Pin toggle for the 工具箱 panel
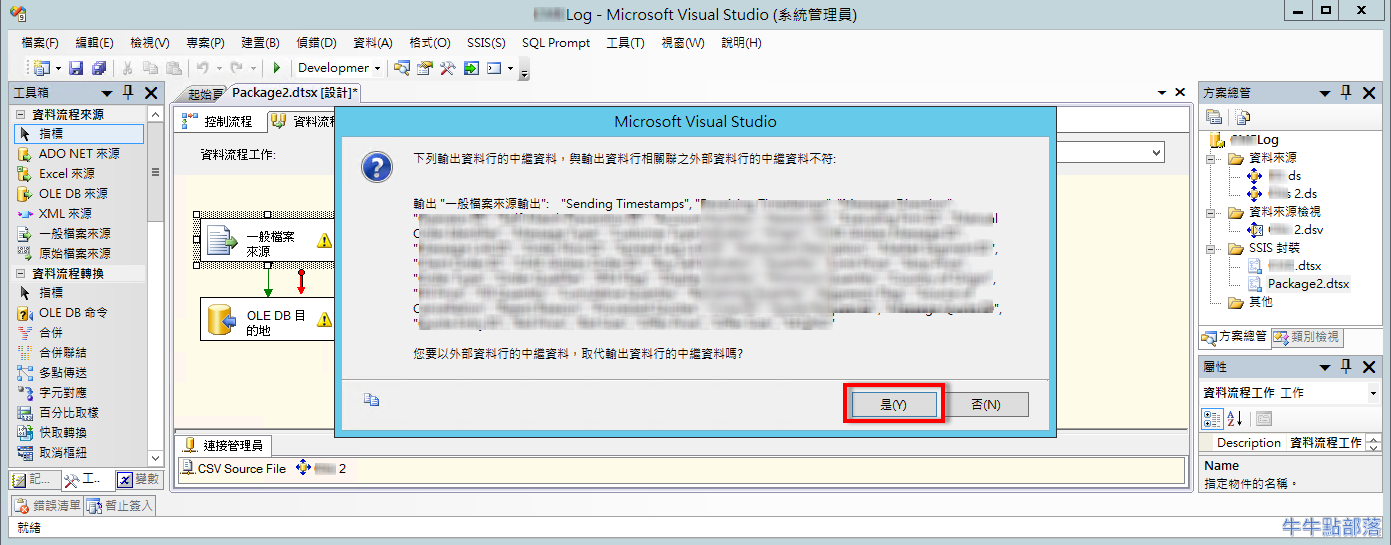This screenshot has width=1391, height=545. tap(128, 93)
